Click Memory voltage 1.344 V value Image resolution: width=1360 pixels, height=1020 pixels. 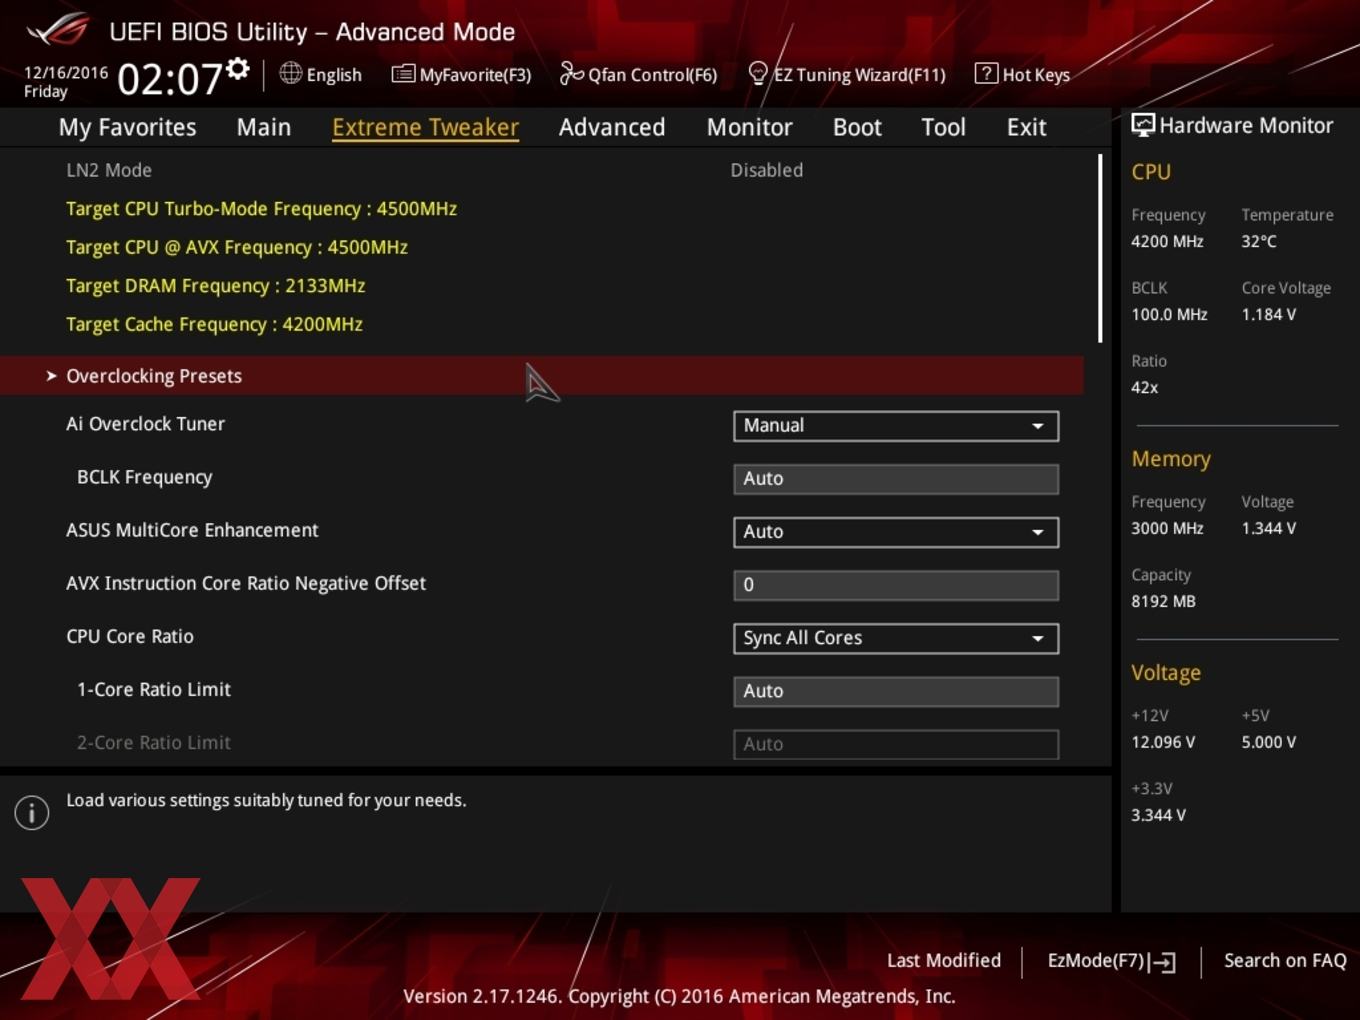click(1268, 528)
